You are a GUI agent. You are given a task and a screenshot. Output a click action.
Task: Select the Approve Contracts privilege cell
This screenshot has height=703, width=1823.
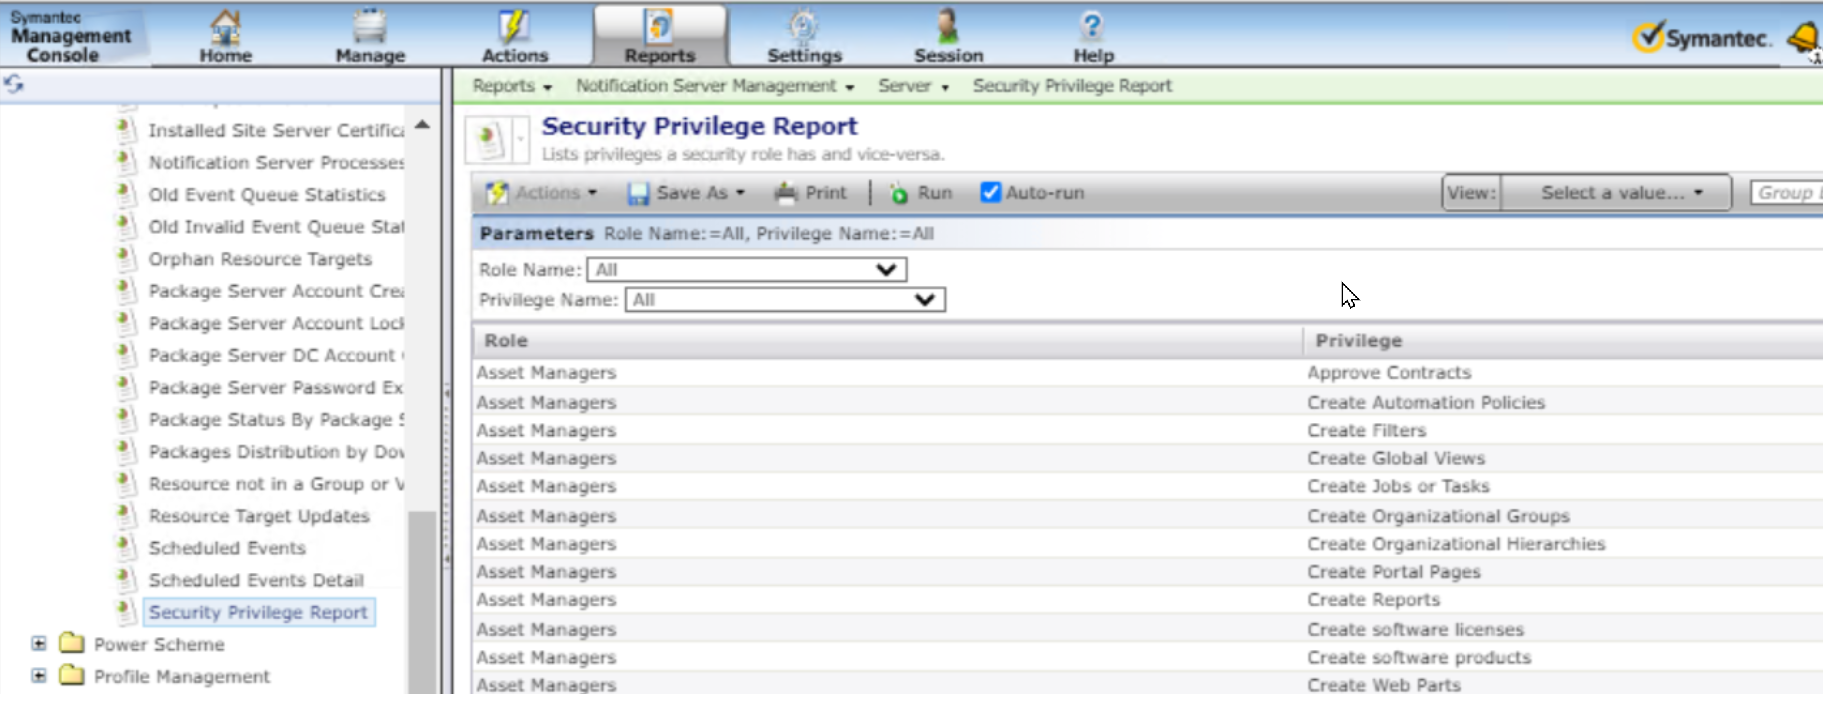click(x=1389, y=372)
